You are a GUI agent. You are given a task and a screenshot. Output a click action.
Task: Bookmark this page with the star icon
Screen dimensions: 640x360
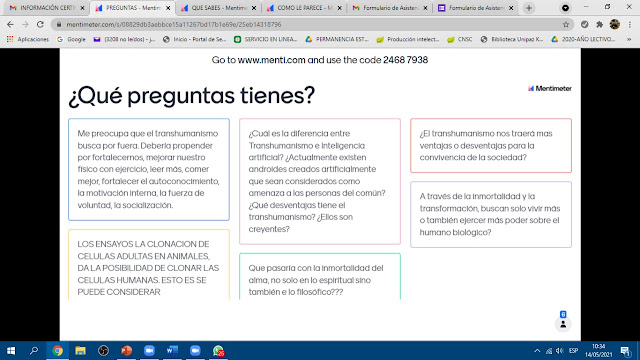[566, 24]
